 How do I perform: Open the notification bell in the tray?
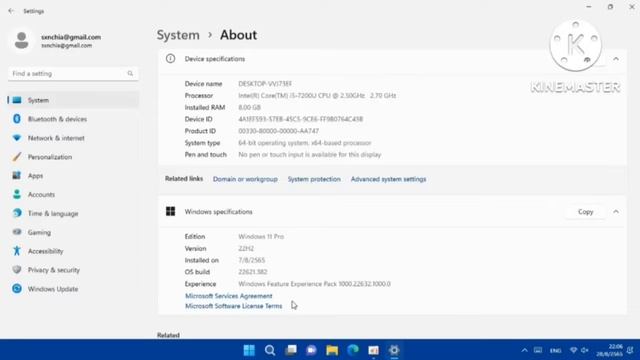pos(630,350)
